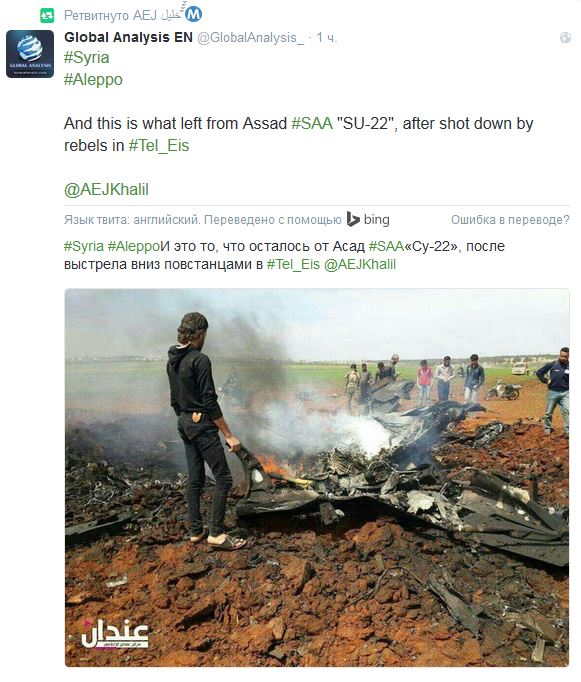Click the globe icon beside the tweet
581x682 pixels.
click(x=565, y=38)
